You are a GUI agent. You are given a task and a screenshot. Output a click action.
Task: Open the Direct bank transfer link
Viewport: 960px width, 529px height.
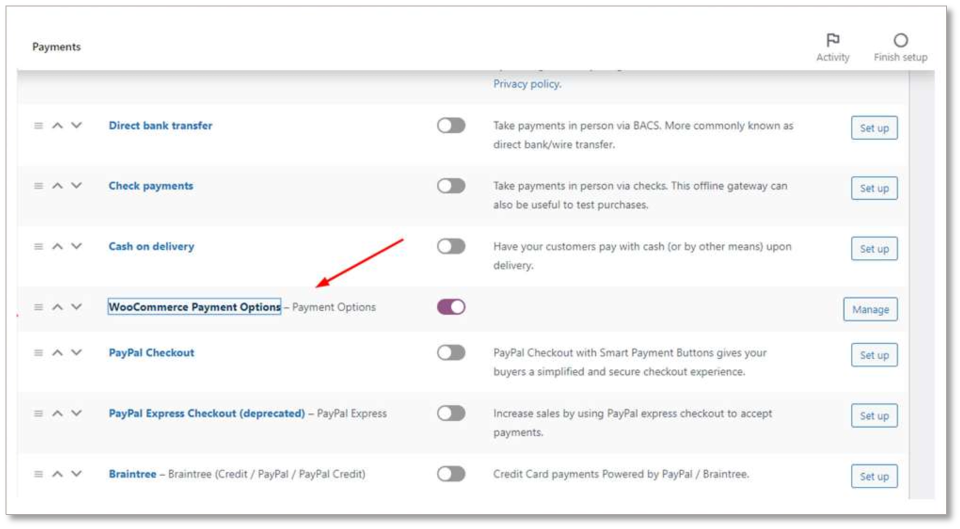coord(160,126)
